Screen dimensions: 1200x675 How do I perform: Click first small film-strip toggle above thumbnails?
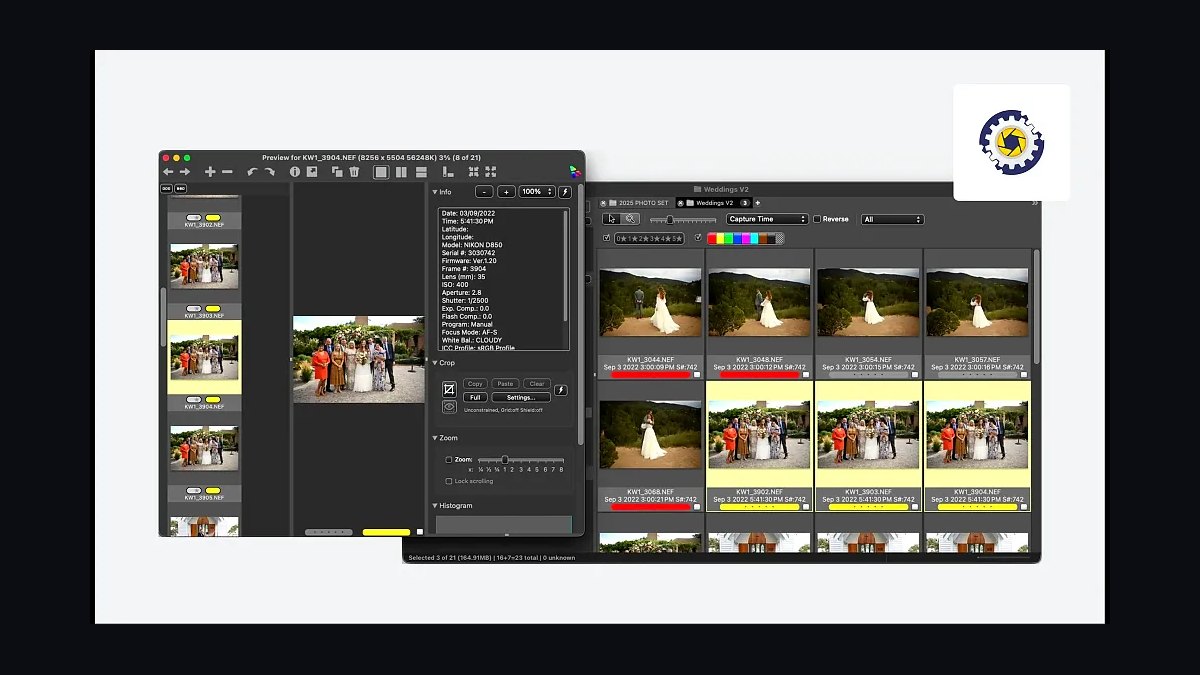click(166, 188)
